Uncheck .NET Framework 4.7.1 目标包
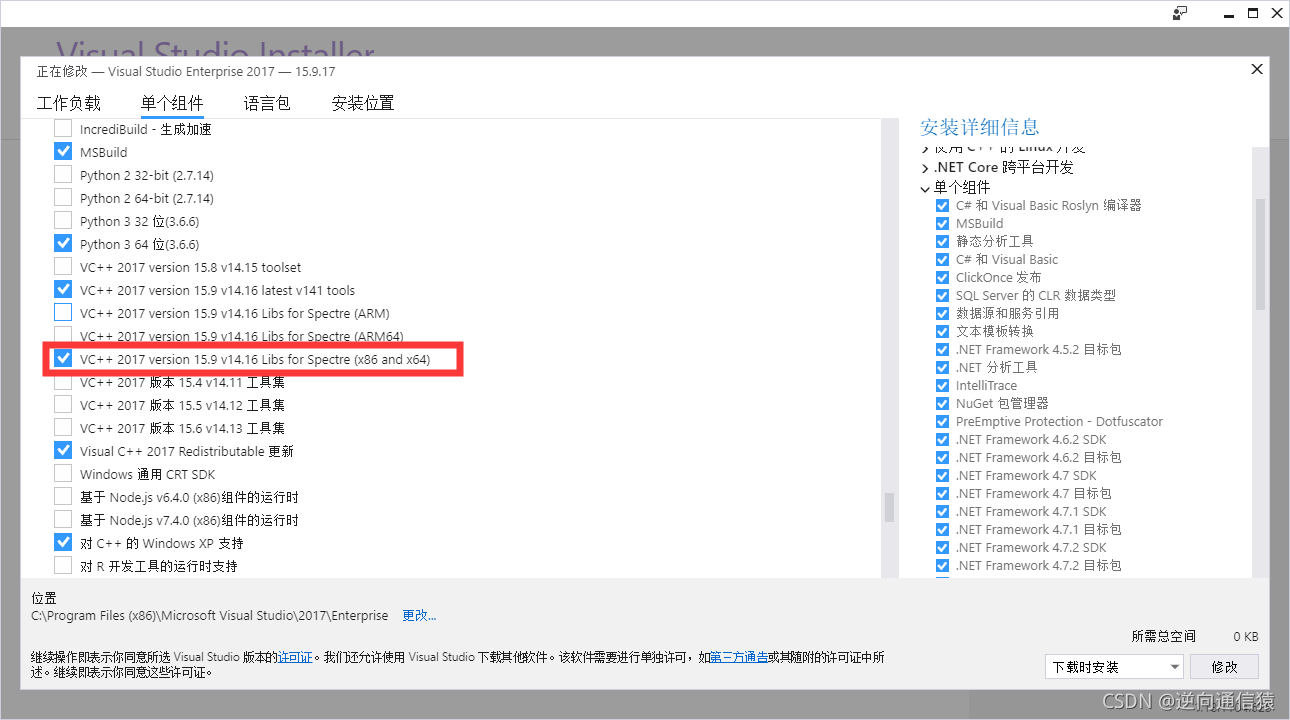Viewport: 1290px width, 720px height. tap(942, 529)
